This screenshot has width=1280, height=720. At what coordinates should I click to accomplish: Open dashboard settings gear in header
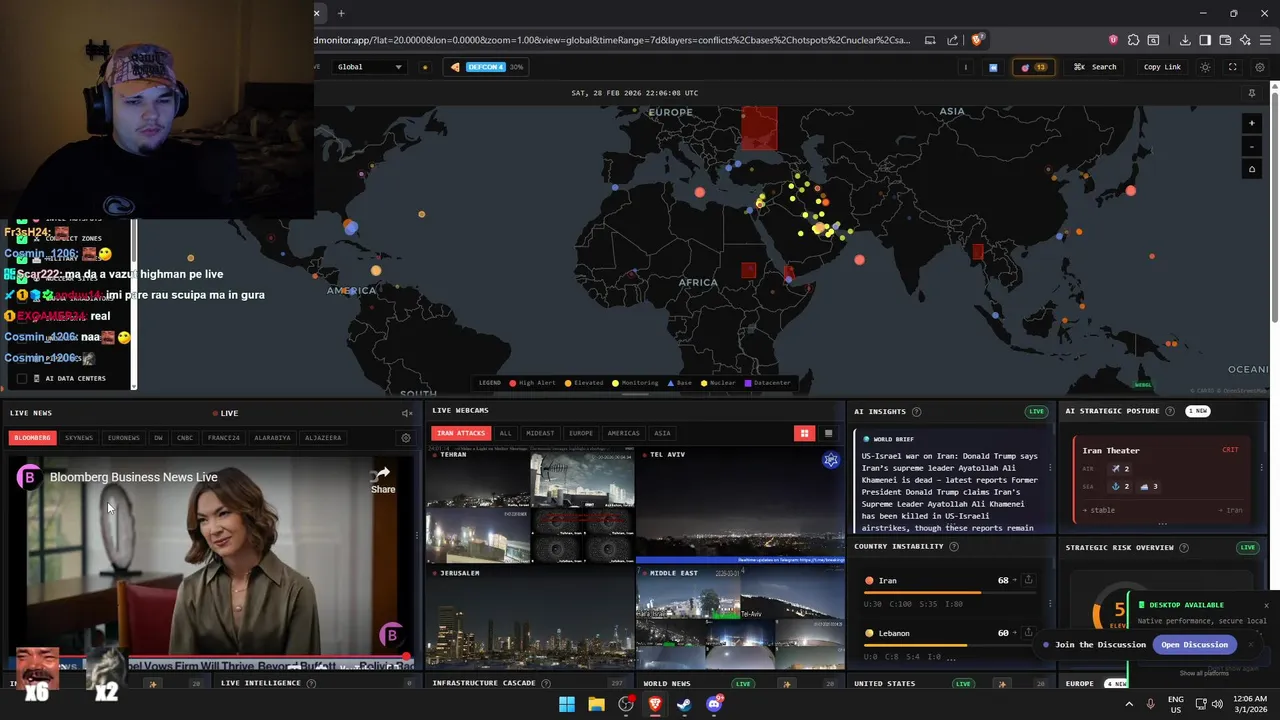click(x=1259, y=67)
